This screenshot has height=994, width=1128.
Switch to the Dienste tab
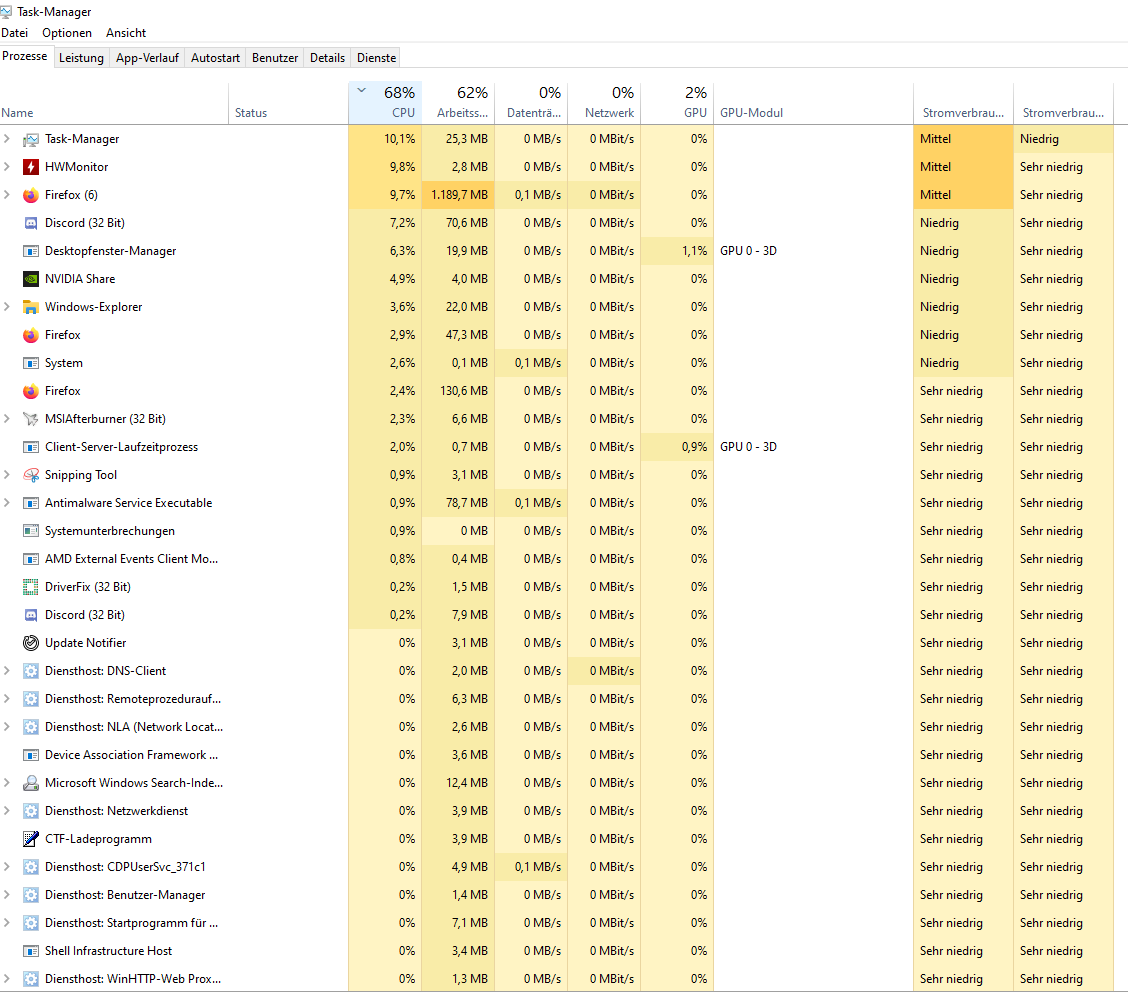point(376,58)
